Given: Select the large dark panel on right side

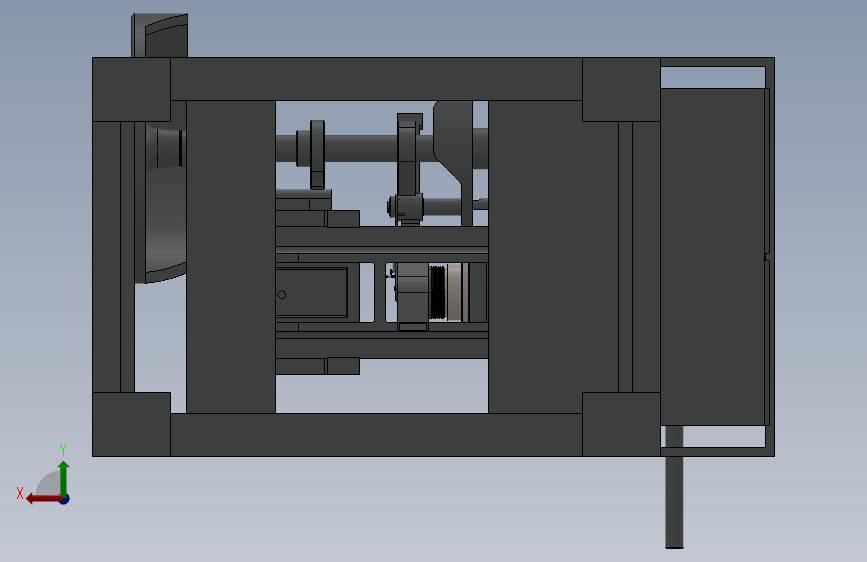Looking at the screenshot, I should point(713,257).
